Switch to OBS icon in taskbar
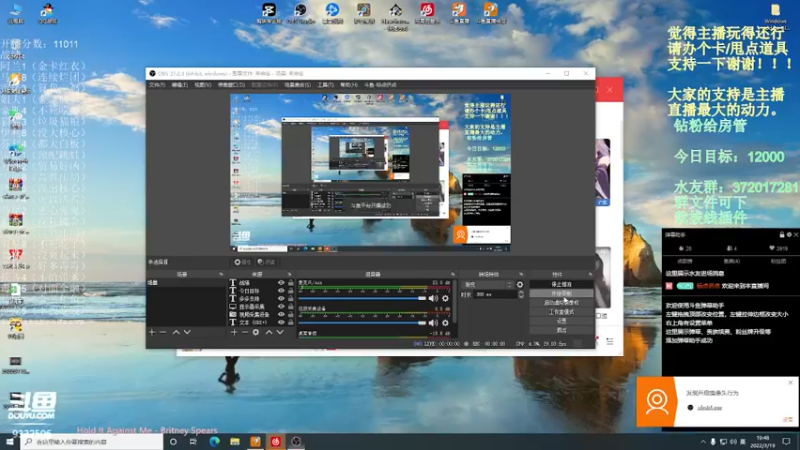This screenshot has height=450, width=800. coord(296,441)
